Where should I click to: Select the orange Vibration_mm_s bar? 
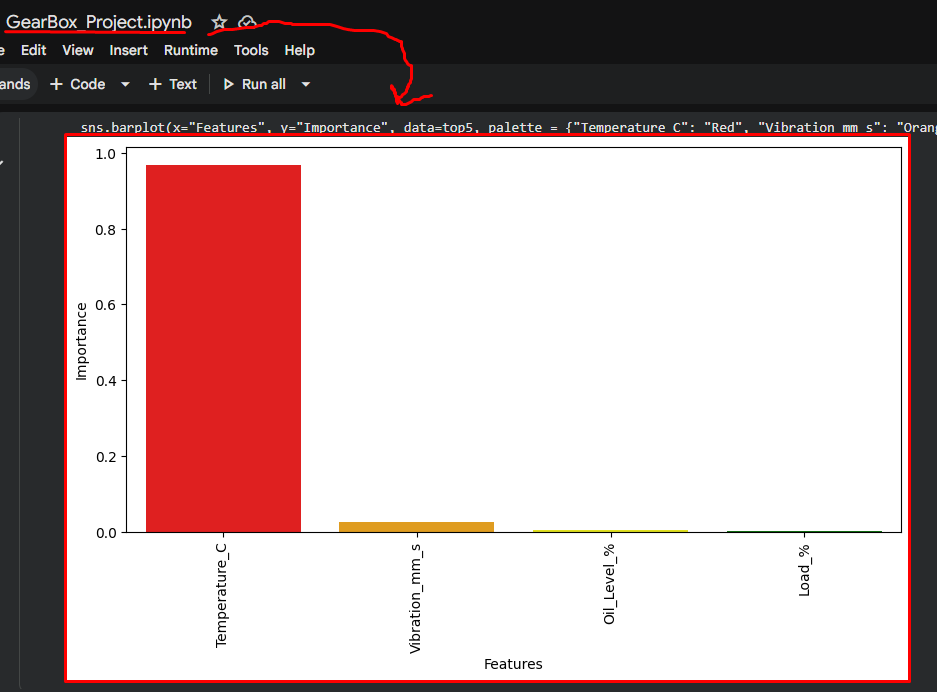(x=416, y=526)
